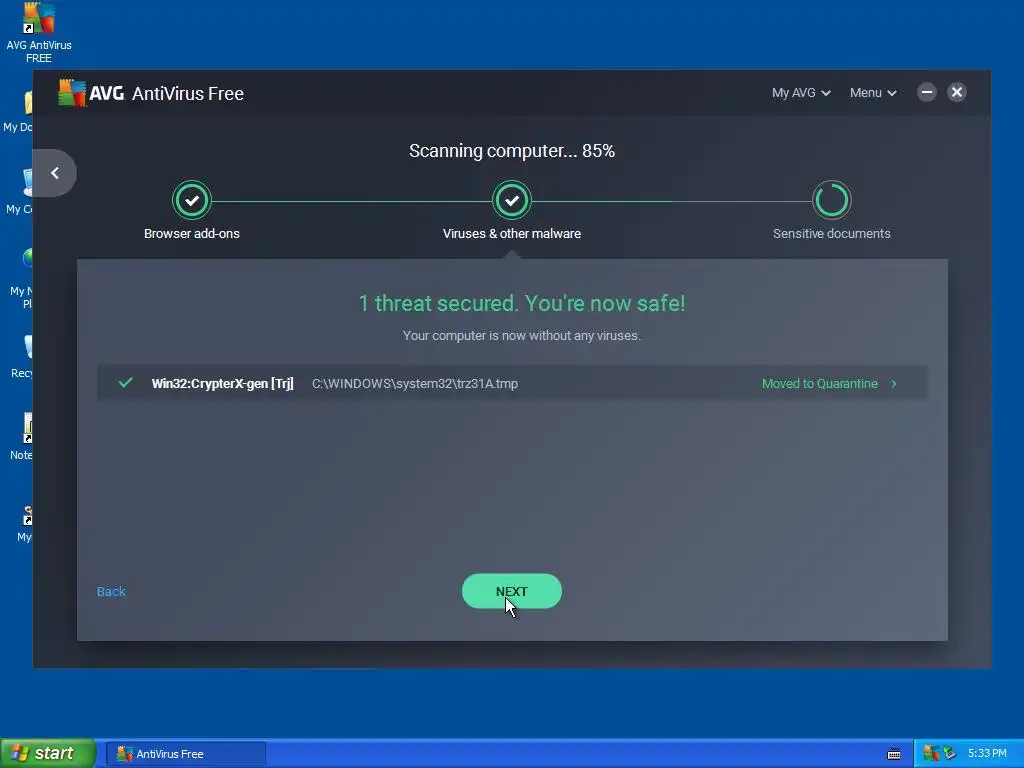This screenshot has width=1024, height=768.
Task: Click the Sensitive documents label
Action: pos(831,234)
